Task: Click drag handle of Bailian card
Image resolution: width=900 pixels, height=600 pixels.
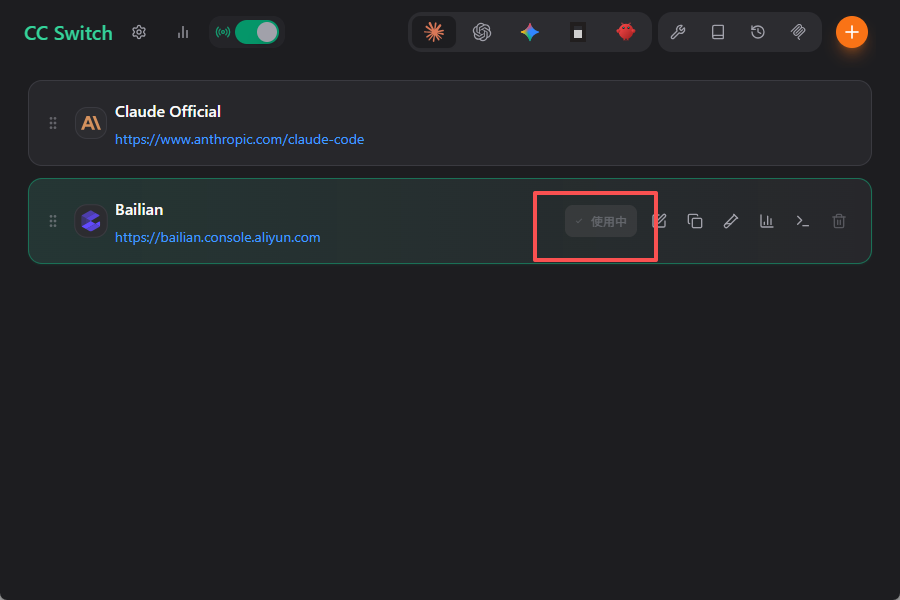Action: coord(53,221)
